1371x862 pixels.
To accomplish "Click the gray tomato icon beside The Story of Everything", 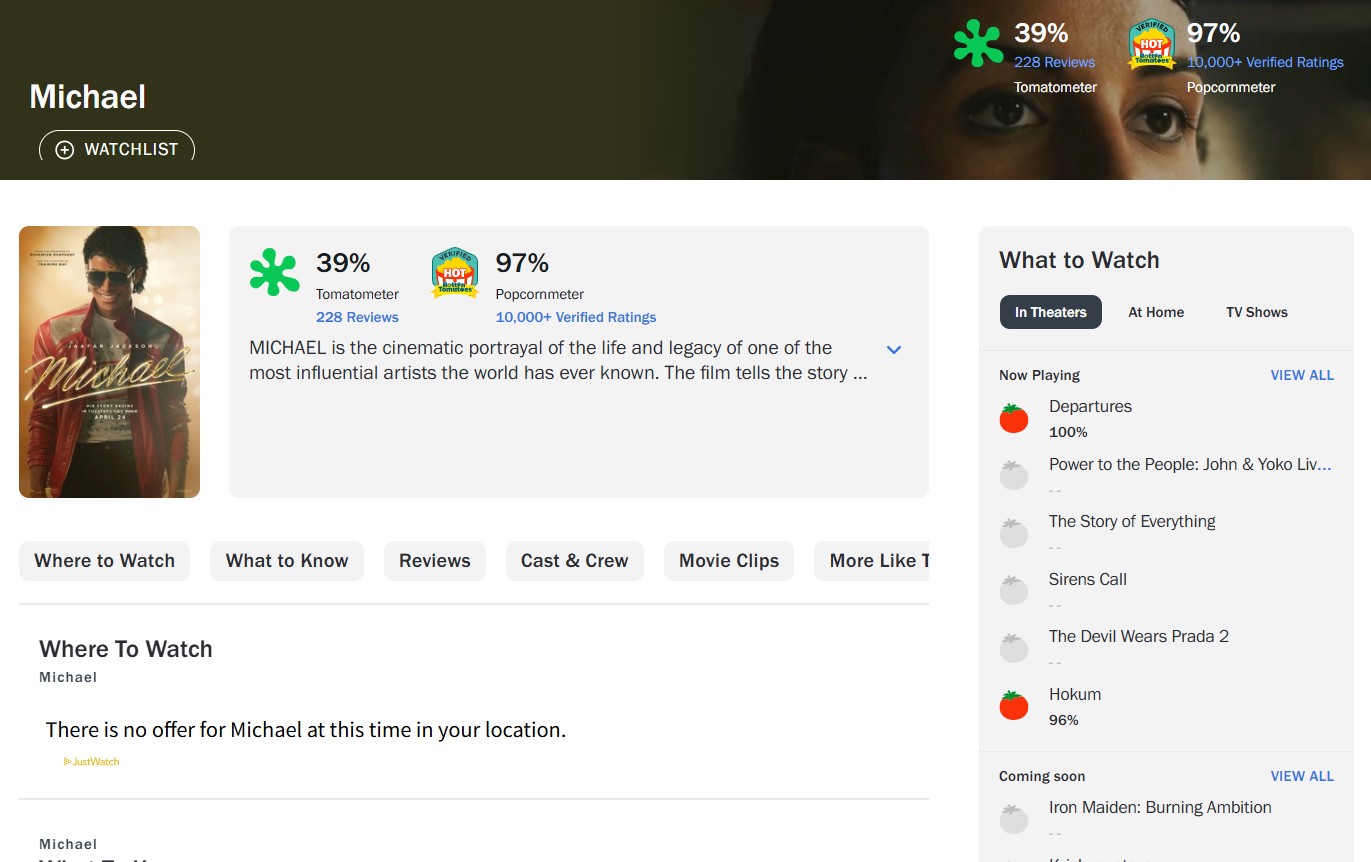I will coord(1014,533).
